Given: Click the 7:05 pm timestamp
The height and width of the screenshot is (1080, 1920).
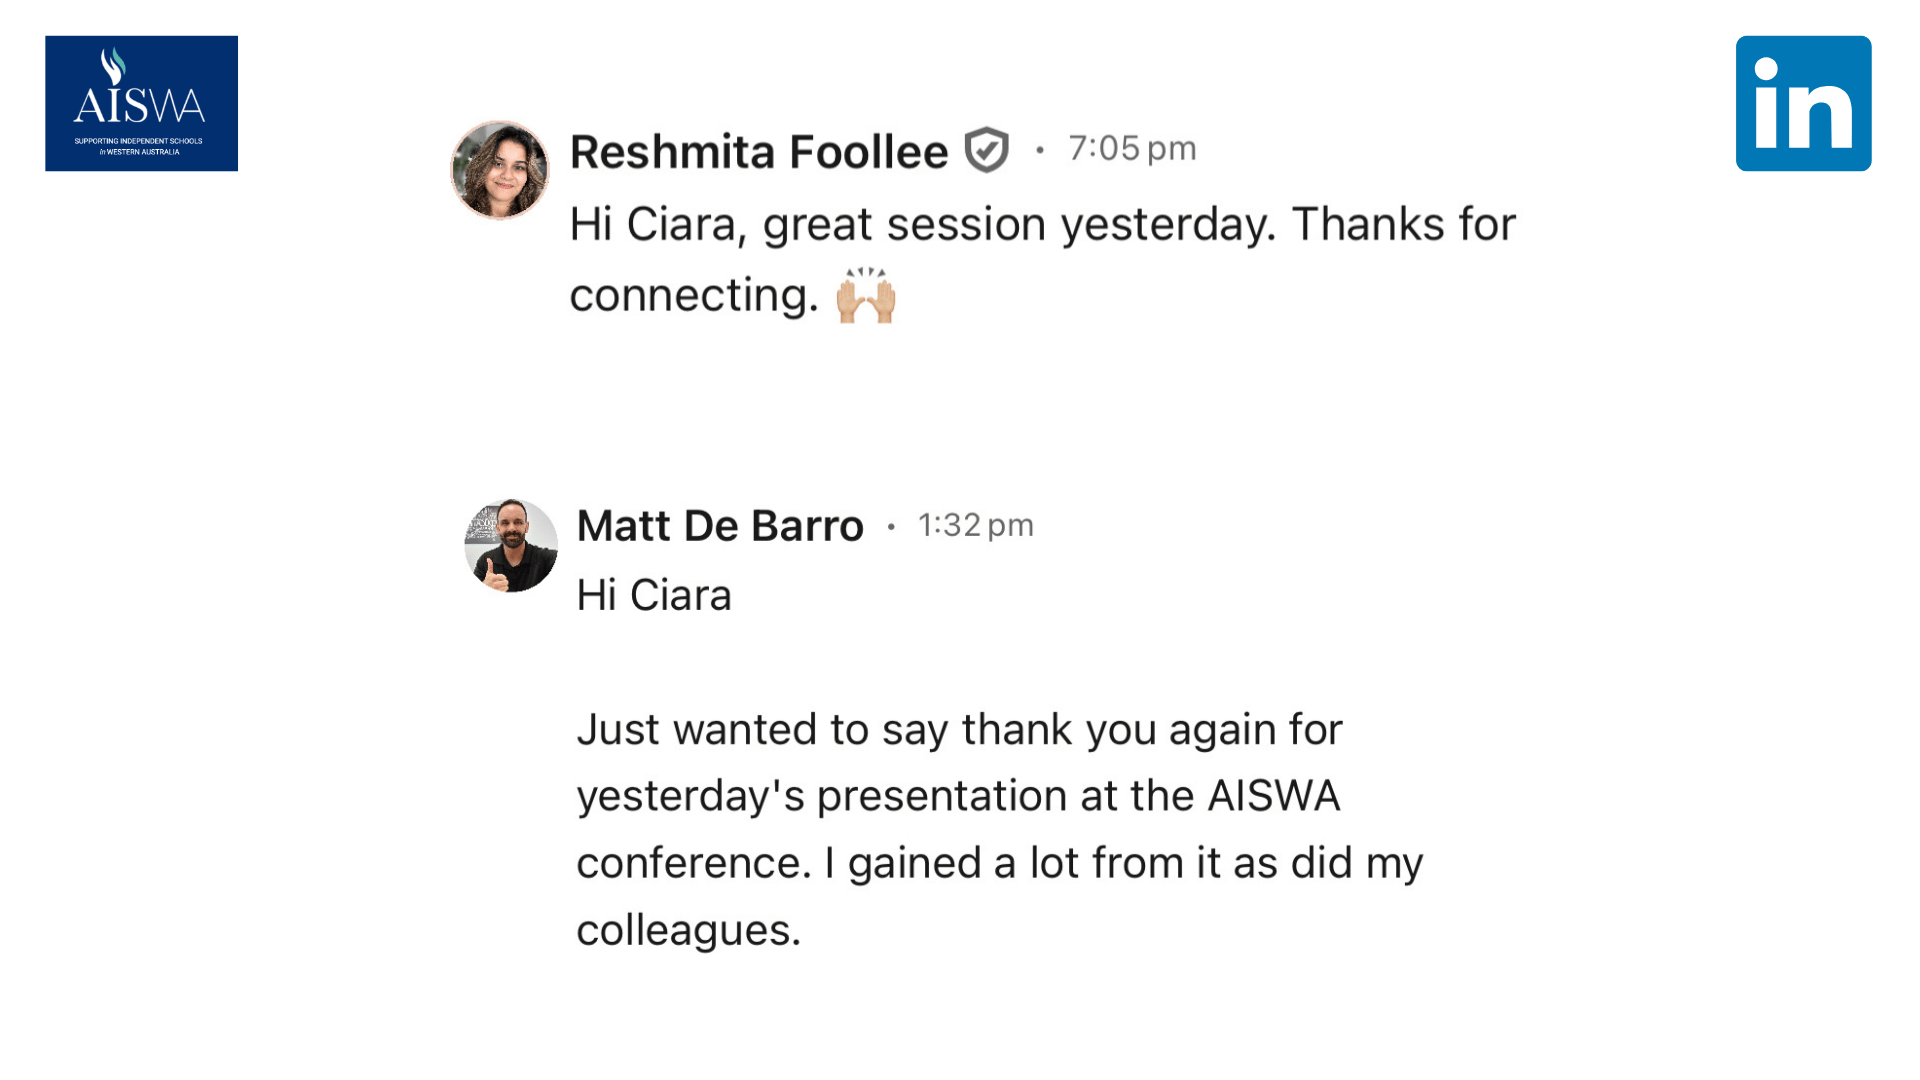Looking at the screenshot, I should tap(1132, 149).
